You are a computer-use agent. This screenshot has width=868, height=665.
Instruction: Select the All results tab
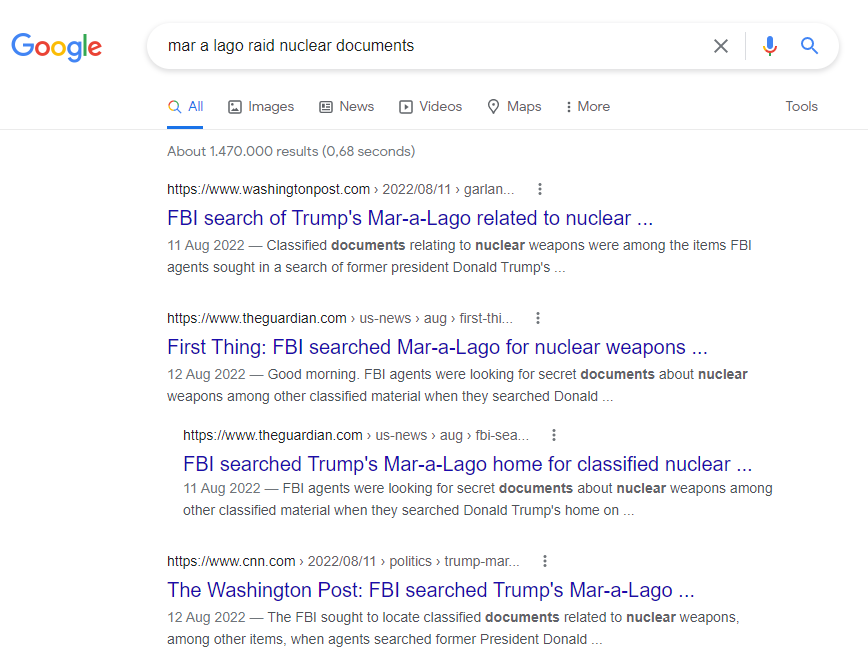point(185,106)
